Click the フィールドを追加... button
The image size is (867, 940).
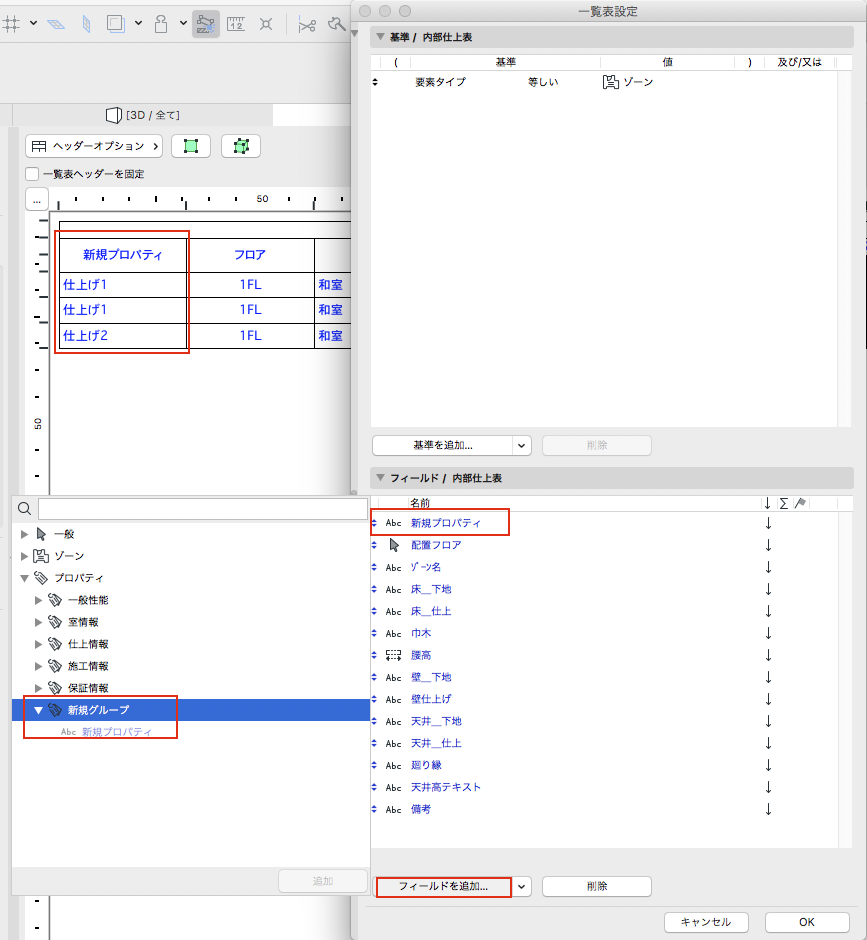(443, 886)
